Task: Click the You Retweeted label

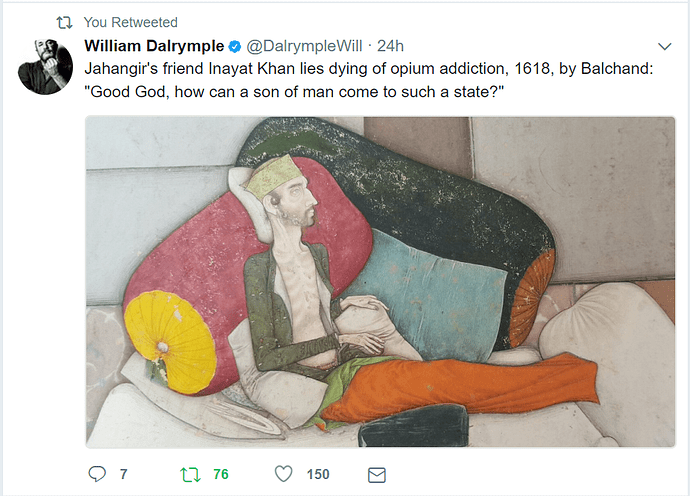Action: tap(131, 22)
